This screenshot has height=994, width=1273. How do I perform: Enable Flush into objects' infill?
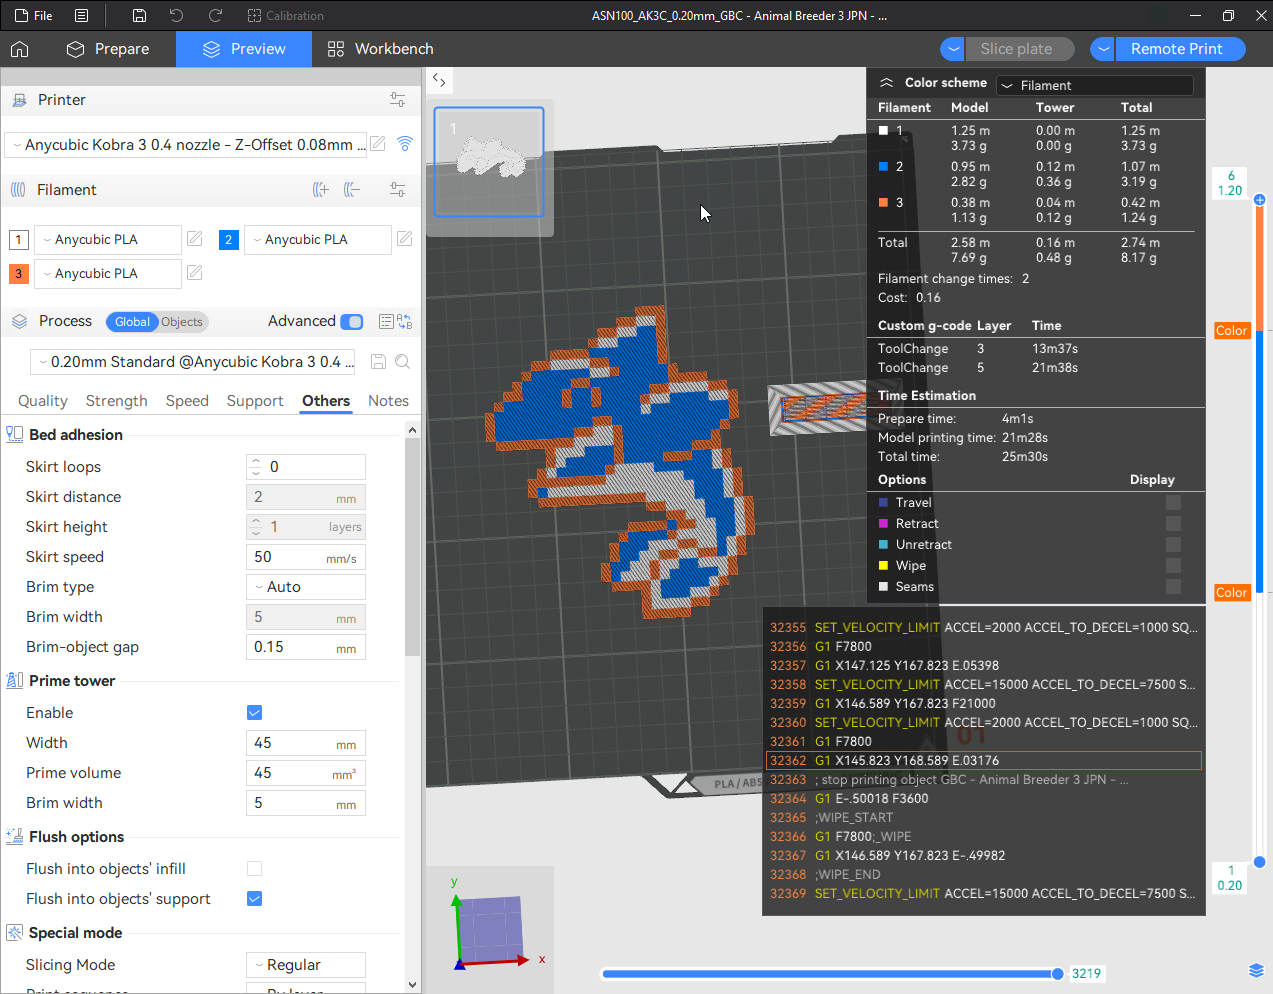coord(254,869)
